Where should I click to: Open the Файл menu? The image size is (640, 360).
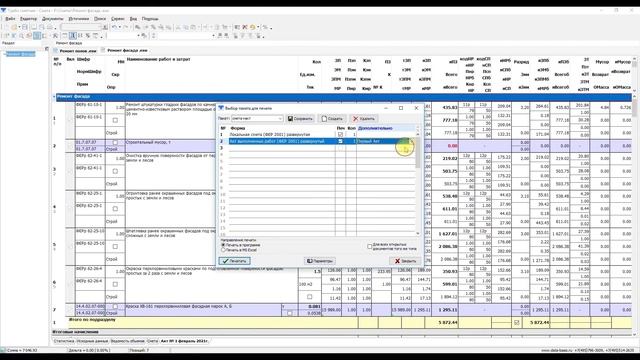coord(10,19)
